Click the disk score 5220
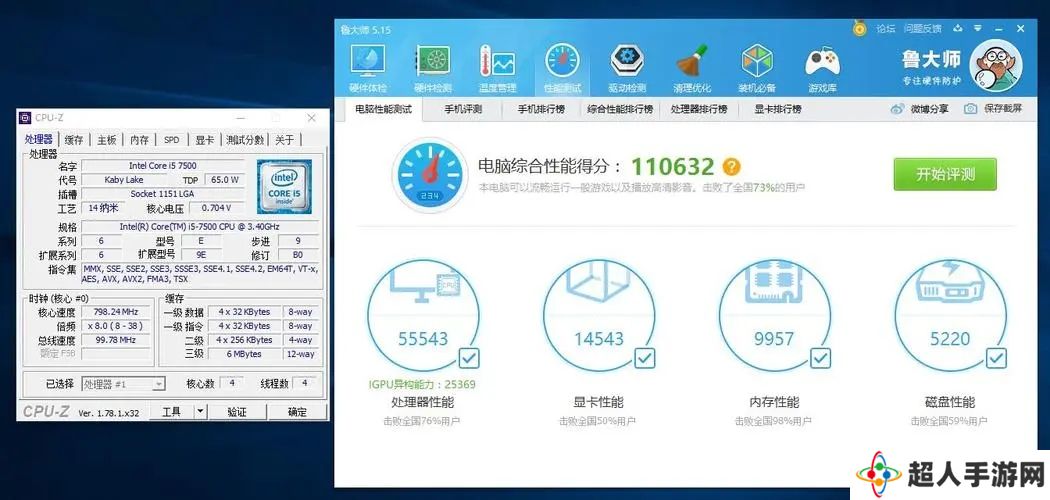This screenshot has height=500, width=1050. coord(950,339)
